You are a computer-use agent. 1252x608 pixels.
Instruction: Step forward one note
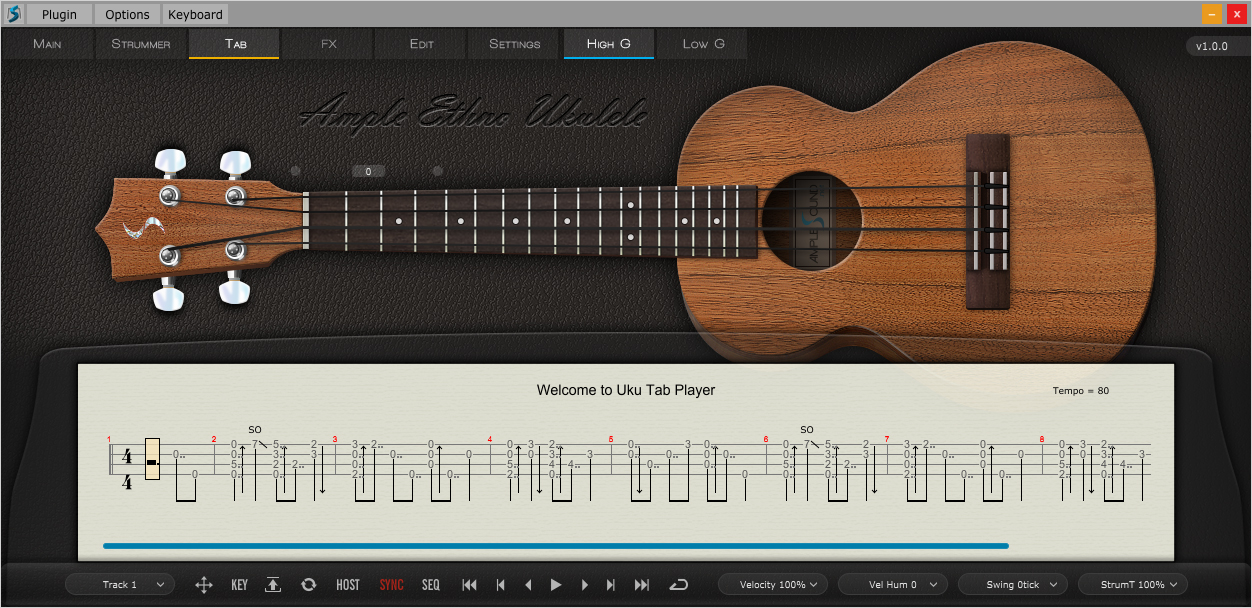pos(585,585)
